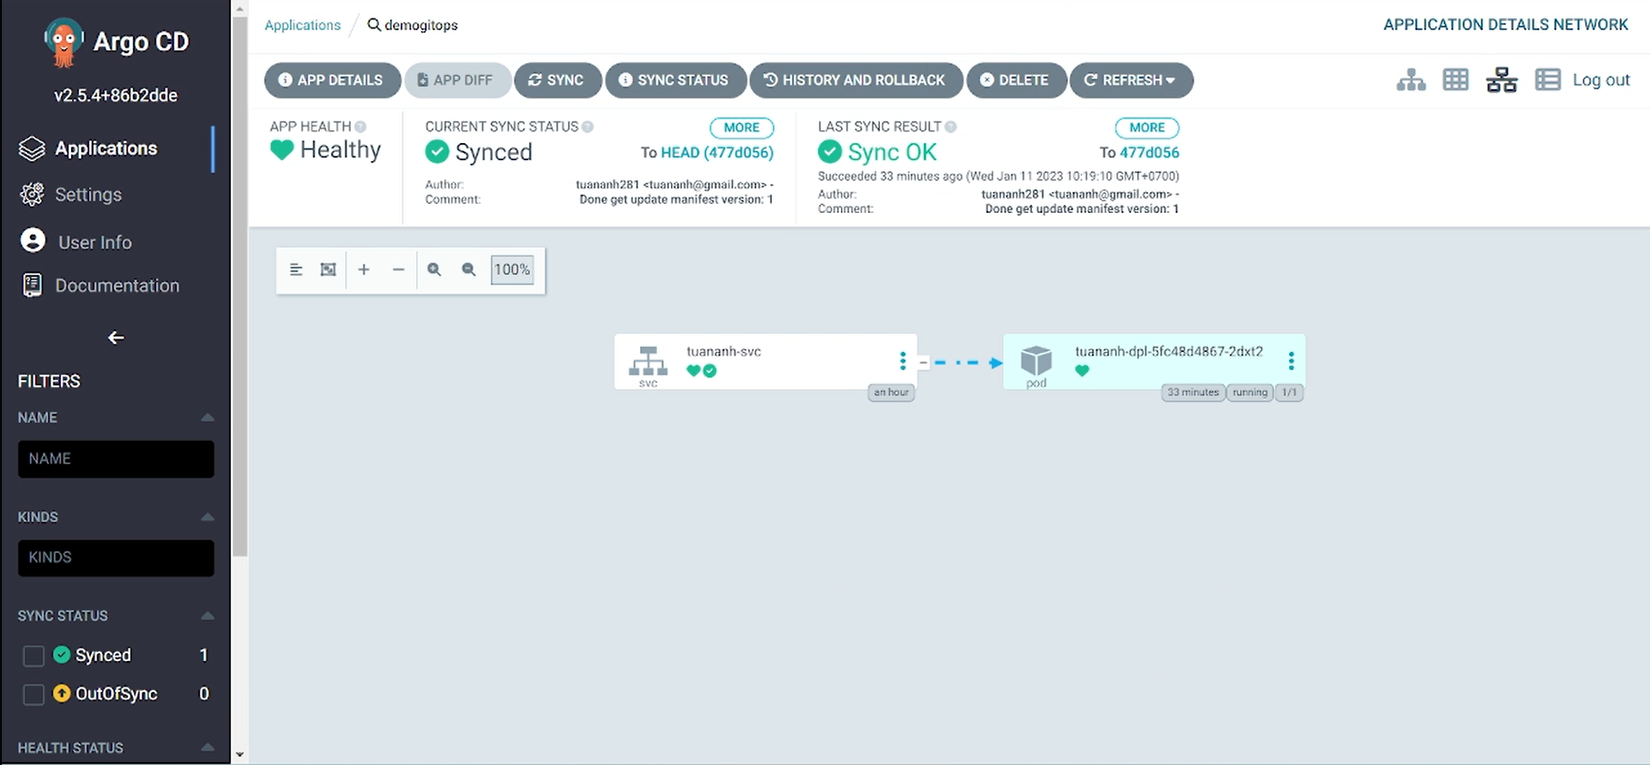Open HISTORY AND ROLLBACK
Screen dimensions: 1650x765
click(856, 80)
